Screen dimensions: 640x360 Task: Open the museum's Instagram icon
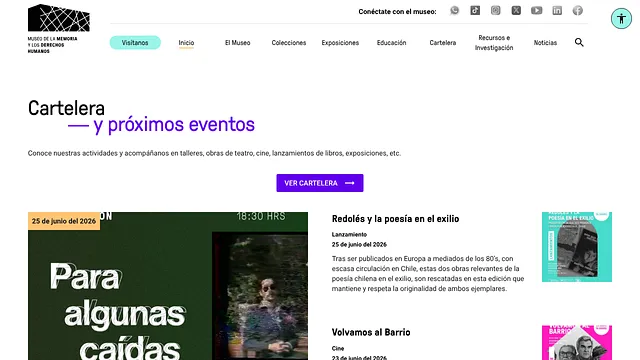pos(496,11)
